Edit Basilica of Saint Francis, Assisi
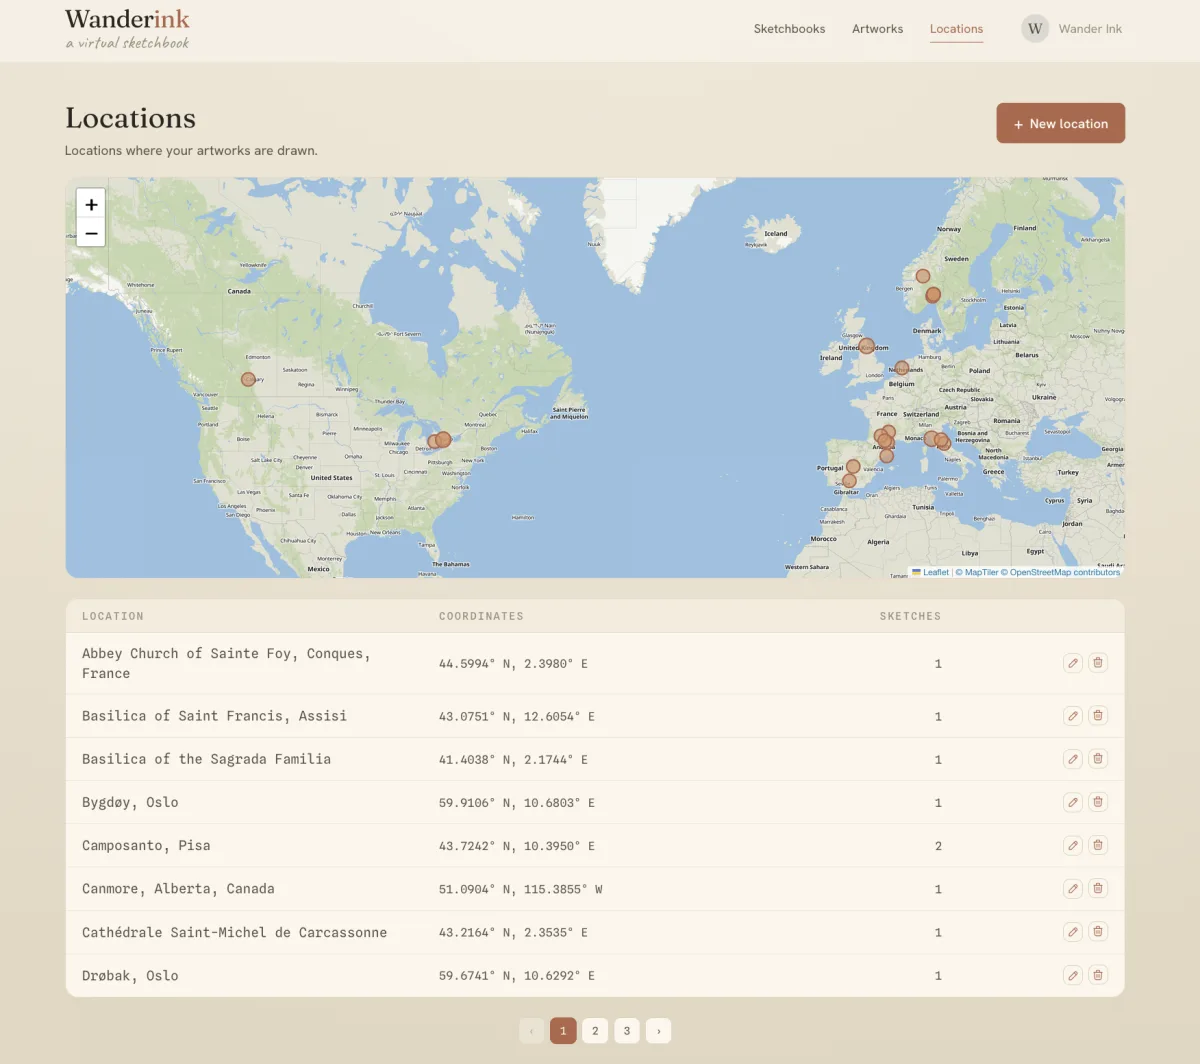This screenshot has width=1200, height=1064. click(1073, 716)
